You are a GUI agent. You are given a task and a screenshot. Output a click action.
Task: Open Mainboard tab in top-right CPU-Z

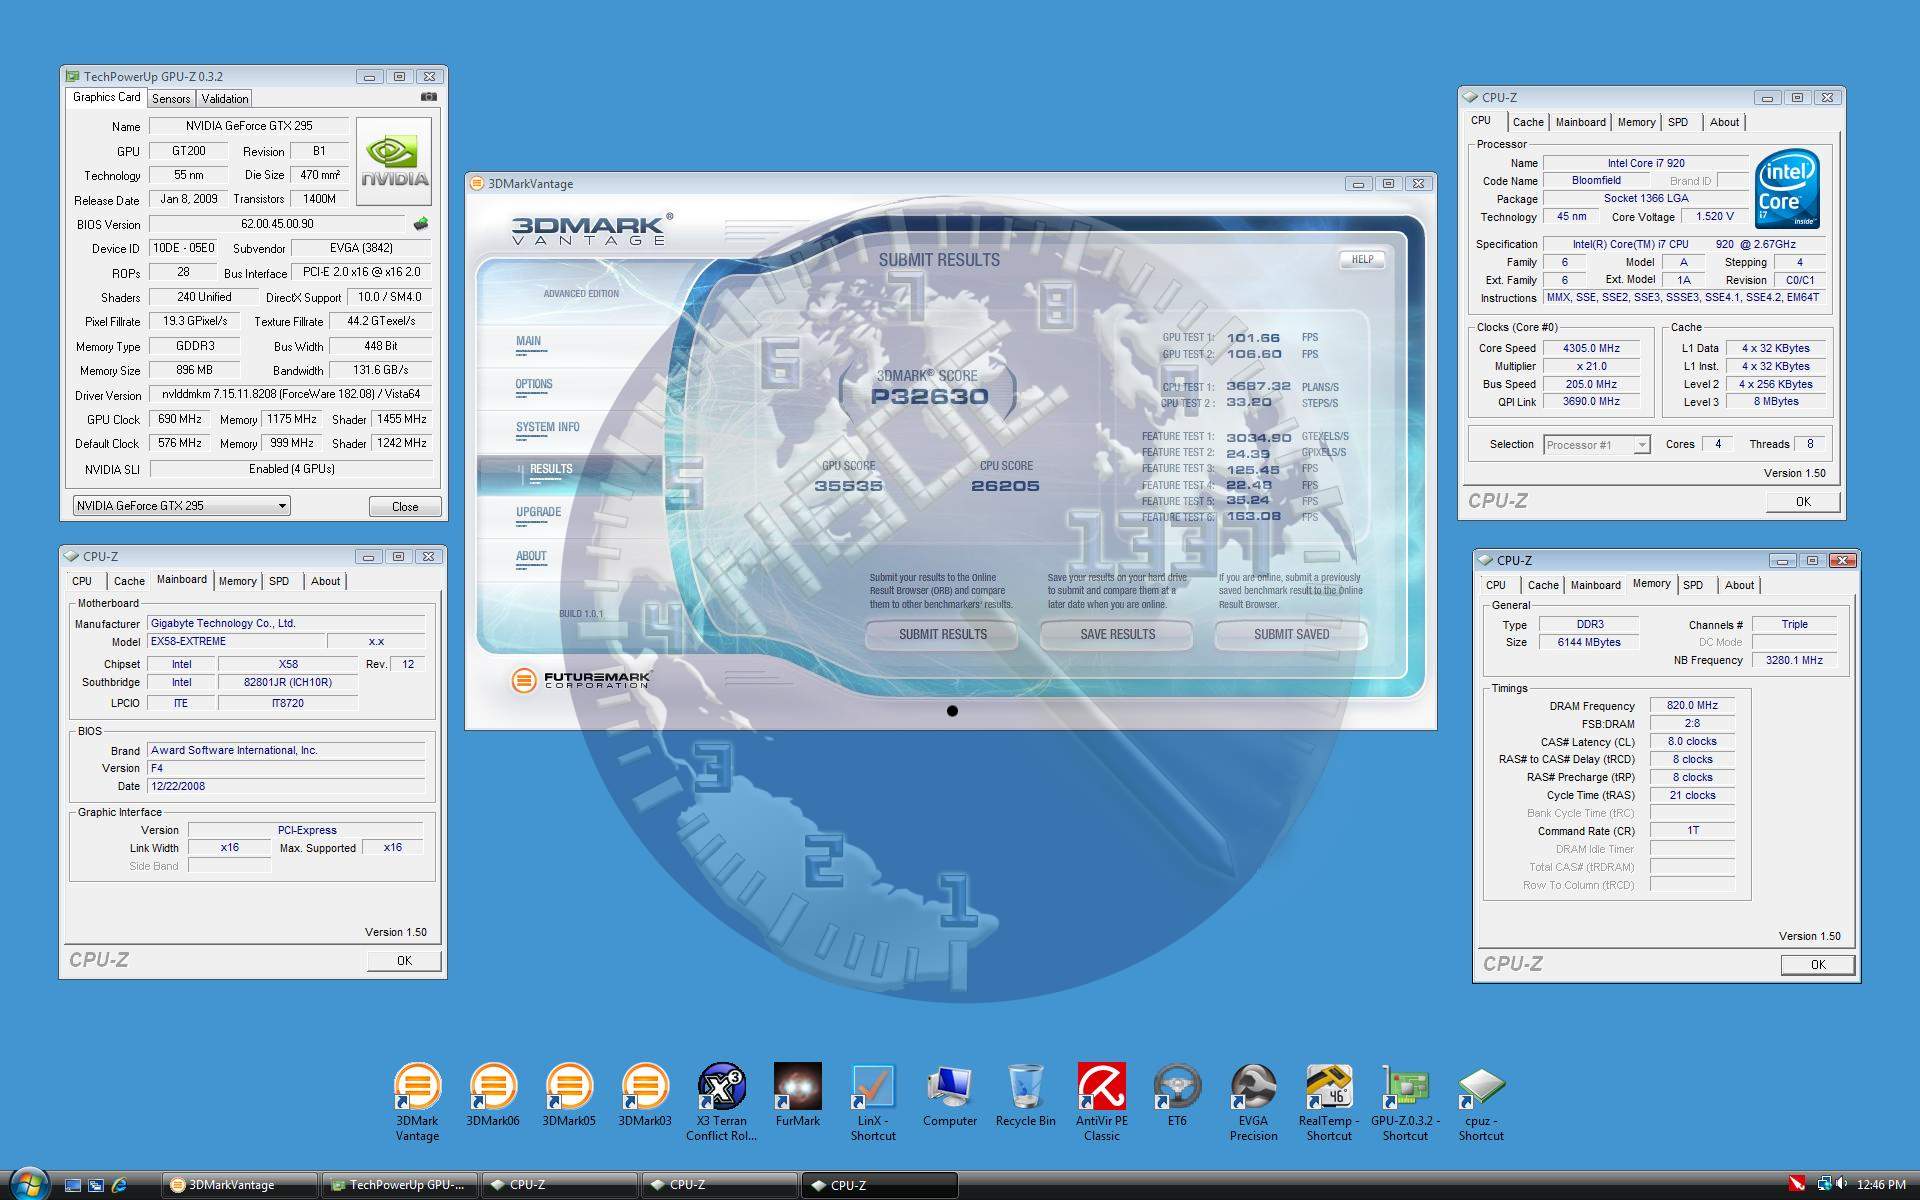tap(1580, 122)
